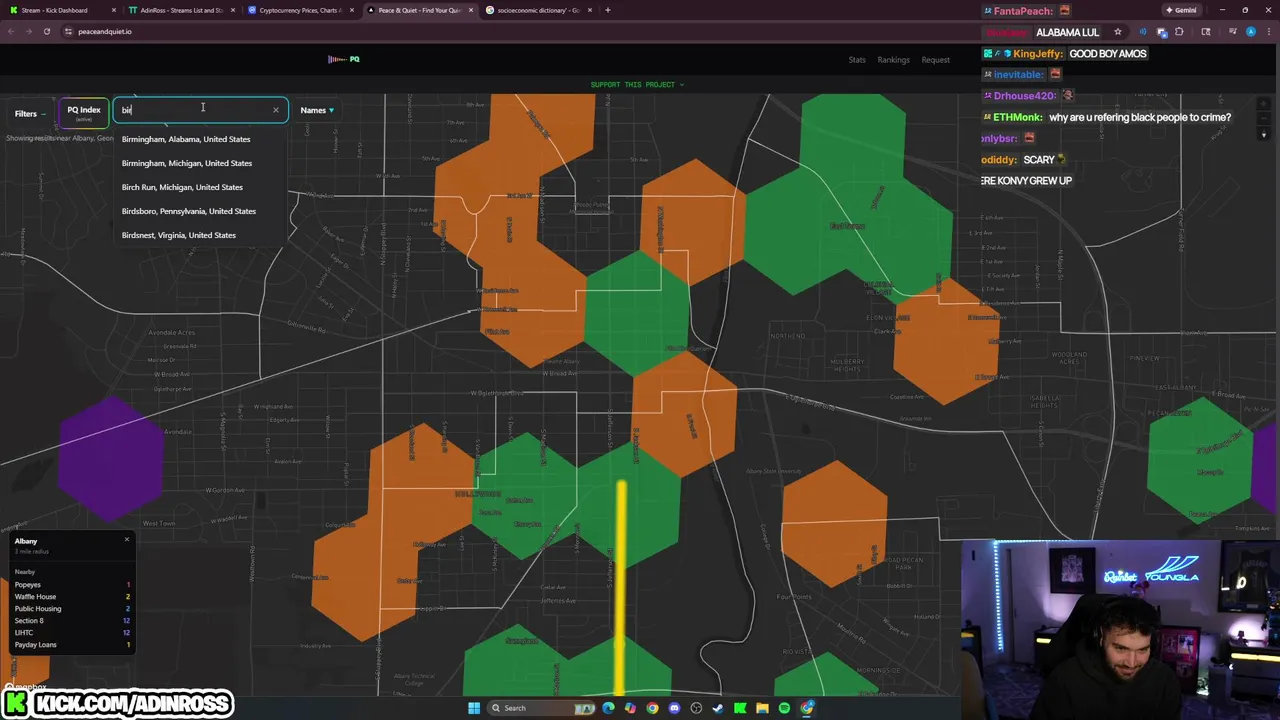The height and width of the screenshot is (720, 1280).
Task: Click the purple hexagon near Avondale
Action: pyautogui.click(x=111, y=458)
